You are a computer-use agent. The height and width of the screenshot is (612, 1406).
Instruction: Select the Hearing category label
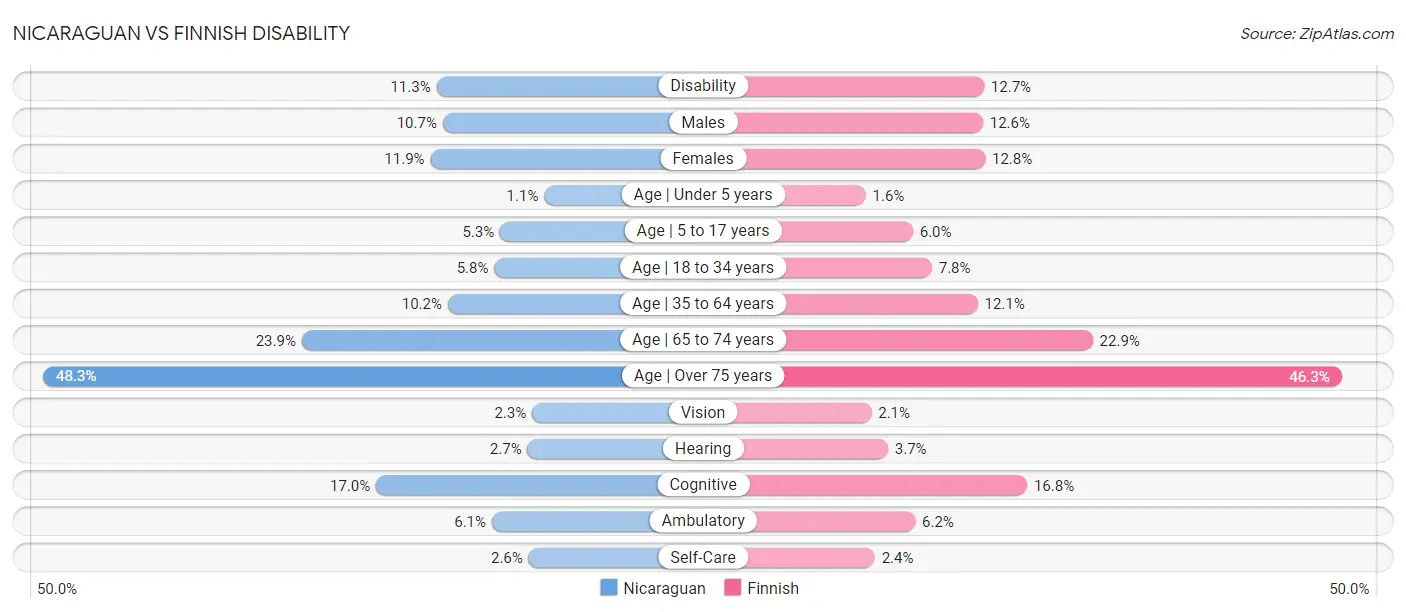(703, 448)
